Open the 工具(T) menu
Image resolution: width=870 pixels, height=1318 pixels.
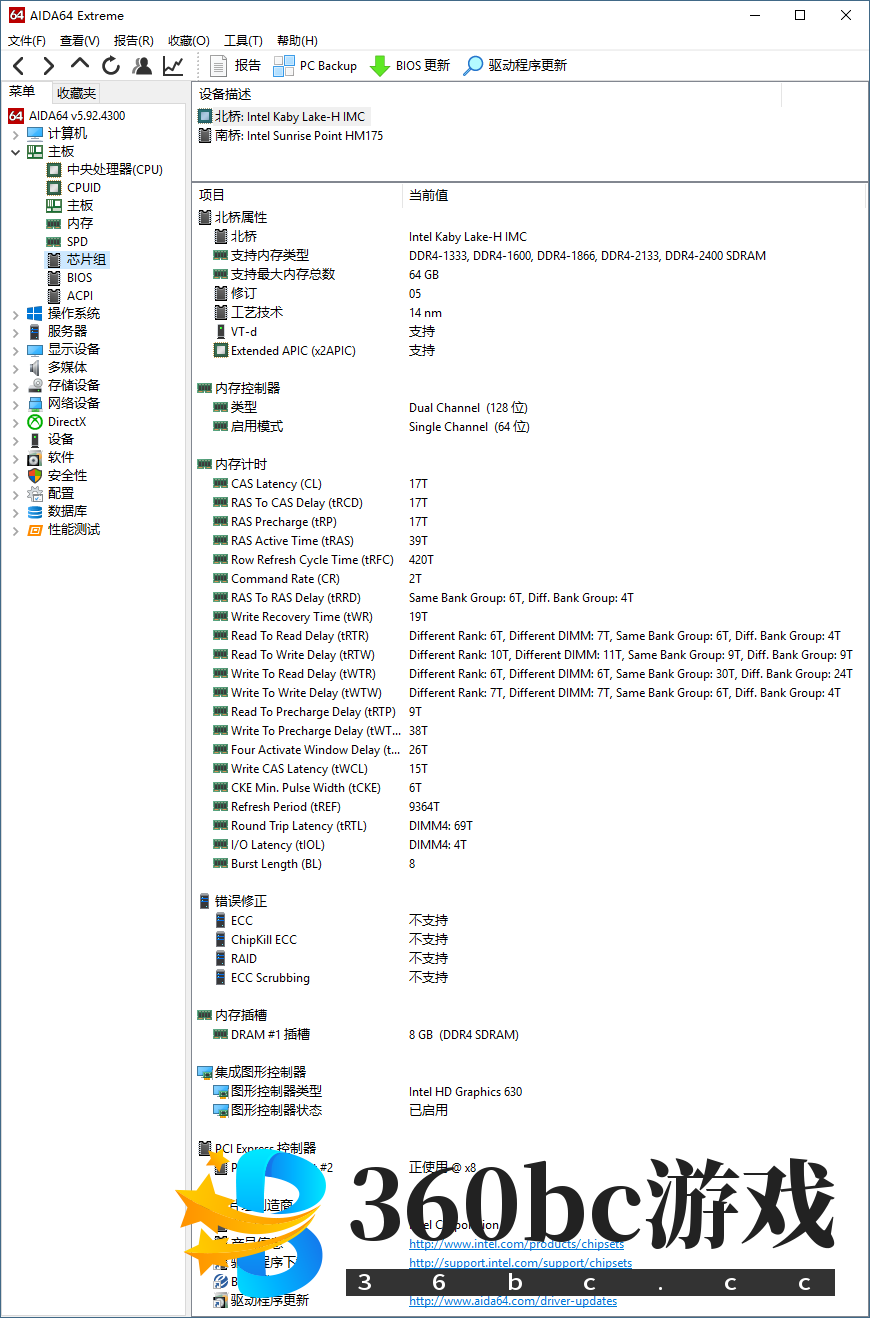pos(243,41)
